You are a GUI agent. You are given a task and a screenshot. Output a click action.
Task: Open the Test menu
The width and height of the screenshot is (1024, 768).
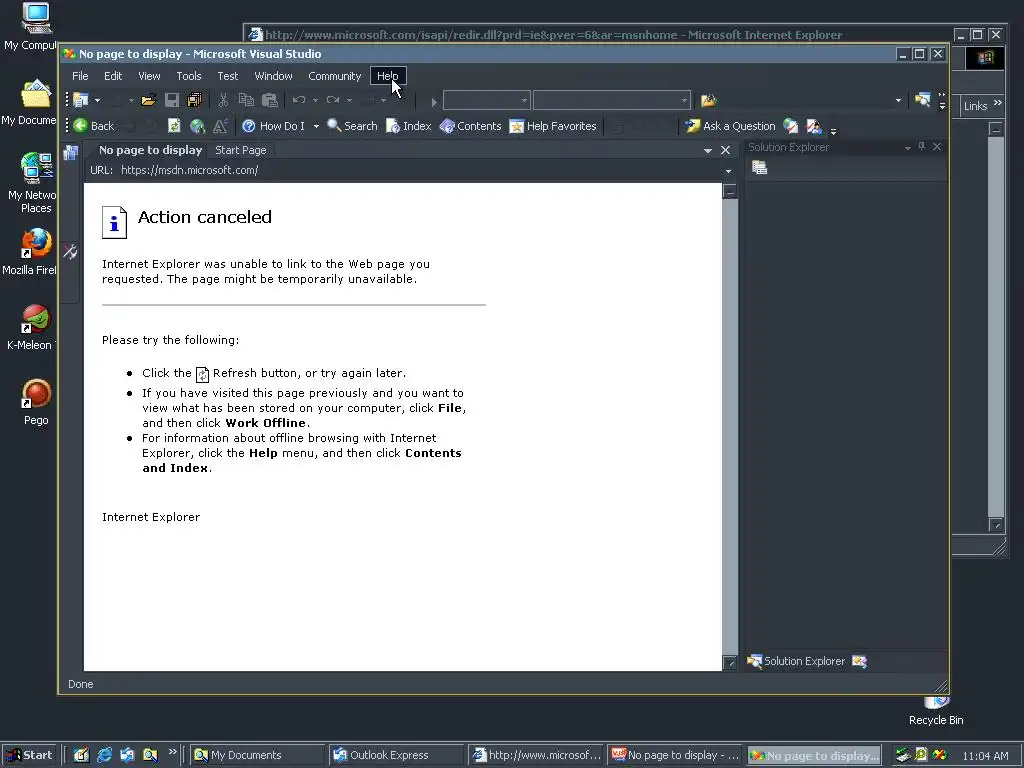pyautogui.click(x=228, y=76)
